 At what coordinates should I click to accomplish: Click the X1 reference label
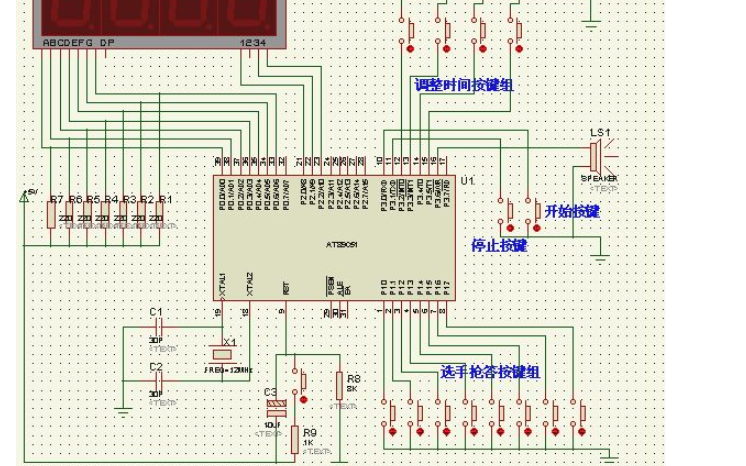(x=230, y=342)
